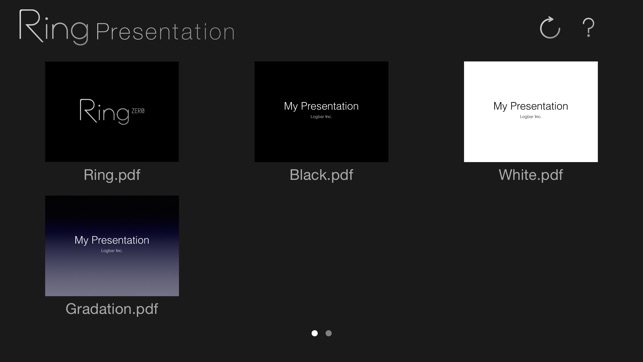Click My Presentation title on the white slide
The height and width of the screenshot is (362, 643).
coord(531,106)
